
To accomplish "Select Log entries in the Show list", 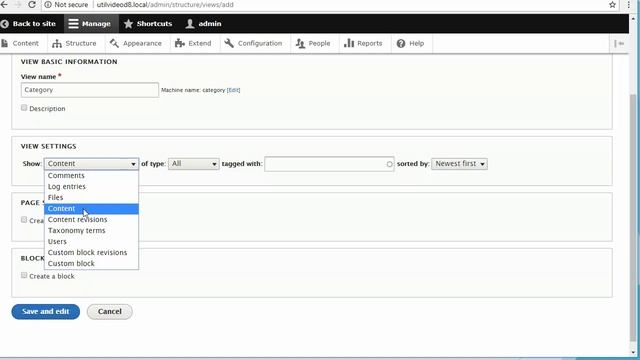I will point(91,187).
